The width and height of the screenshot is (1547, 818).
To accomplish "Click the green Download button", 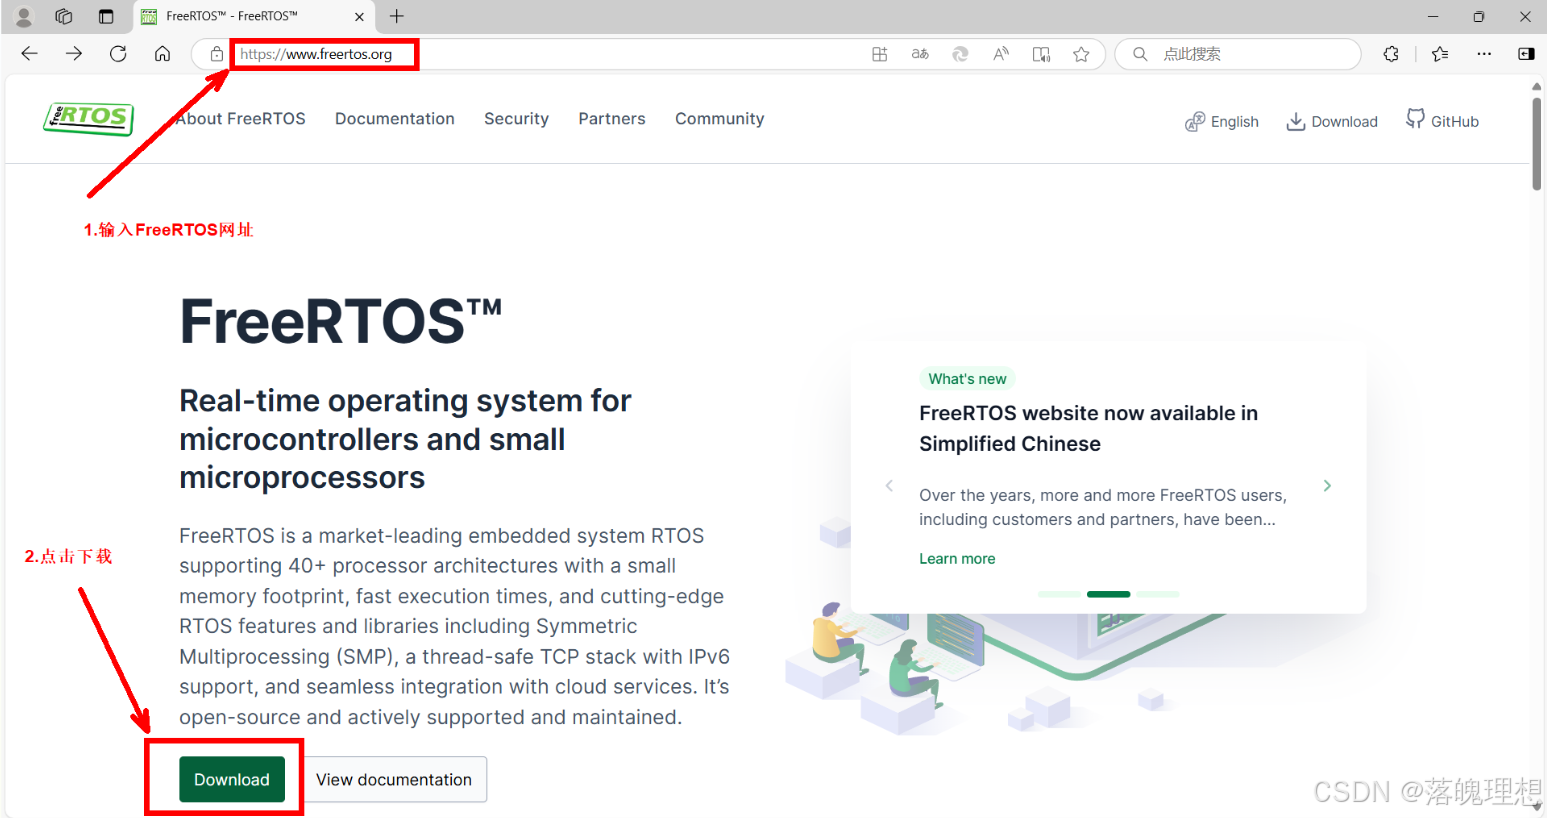I will 231,779.
